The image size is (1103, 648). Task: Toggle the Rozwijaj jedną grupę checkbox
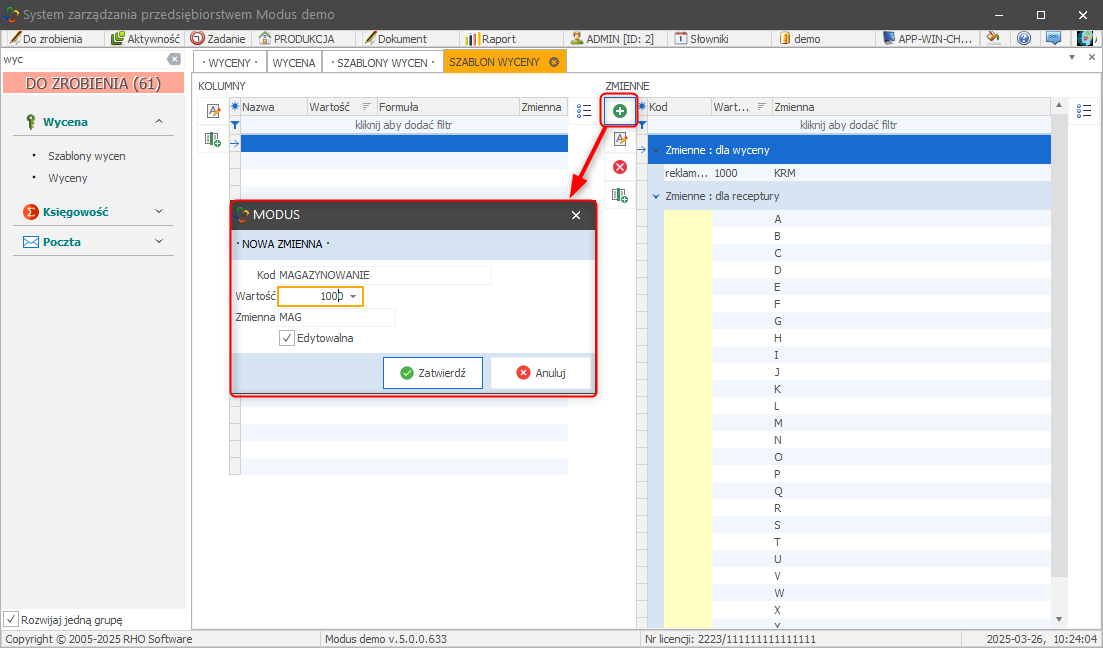11,618
